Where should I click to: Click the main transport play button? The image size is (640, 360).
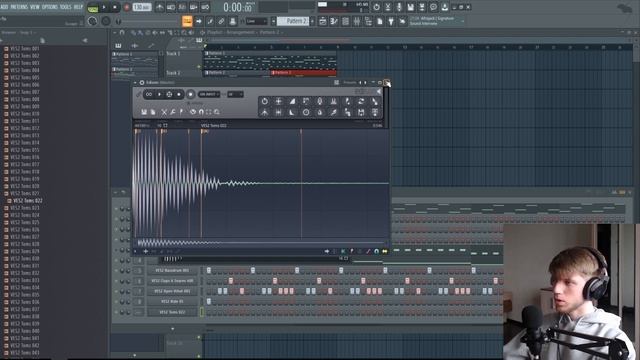[104, 7]
